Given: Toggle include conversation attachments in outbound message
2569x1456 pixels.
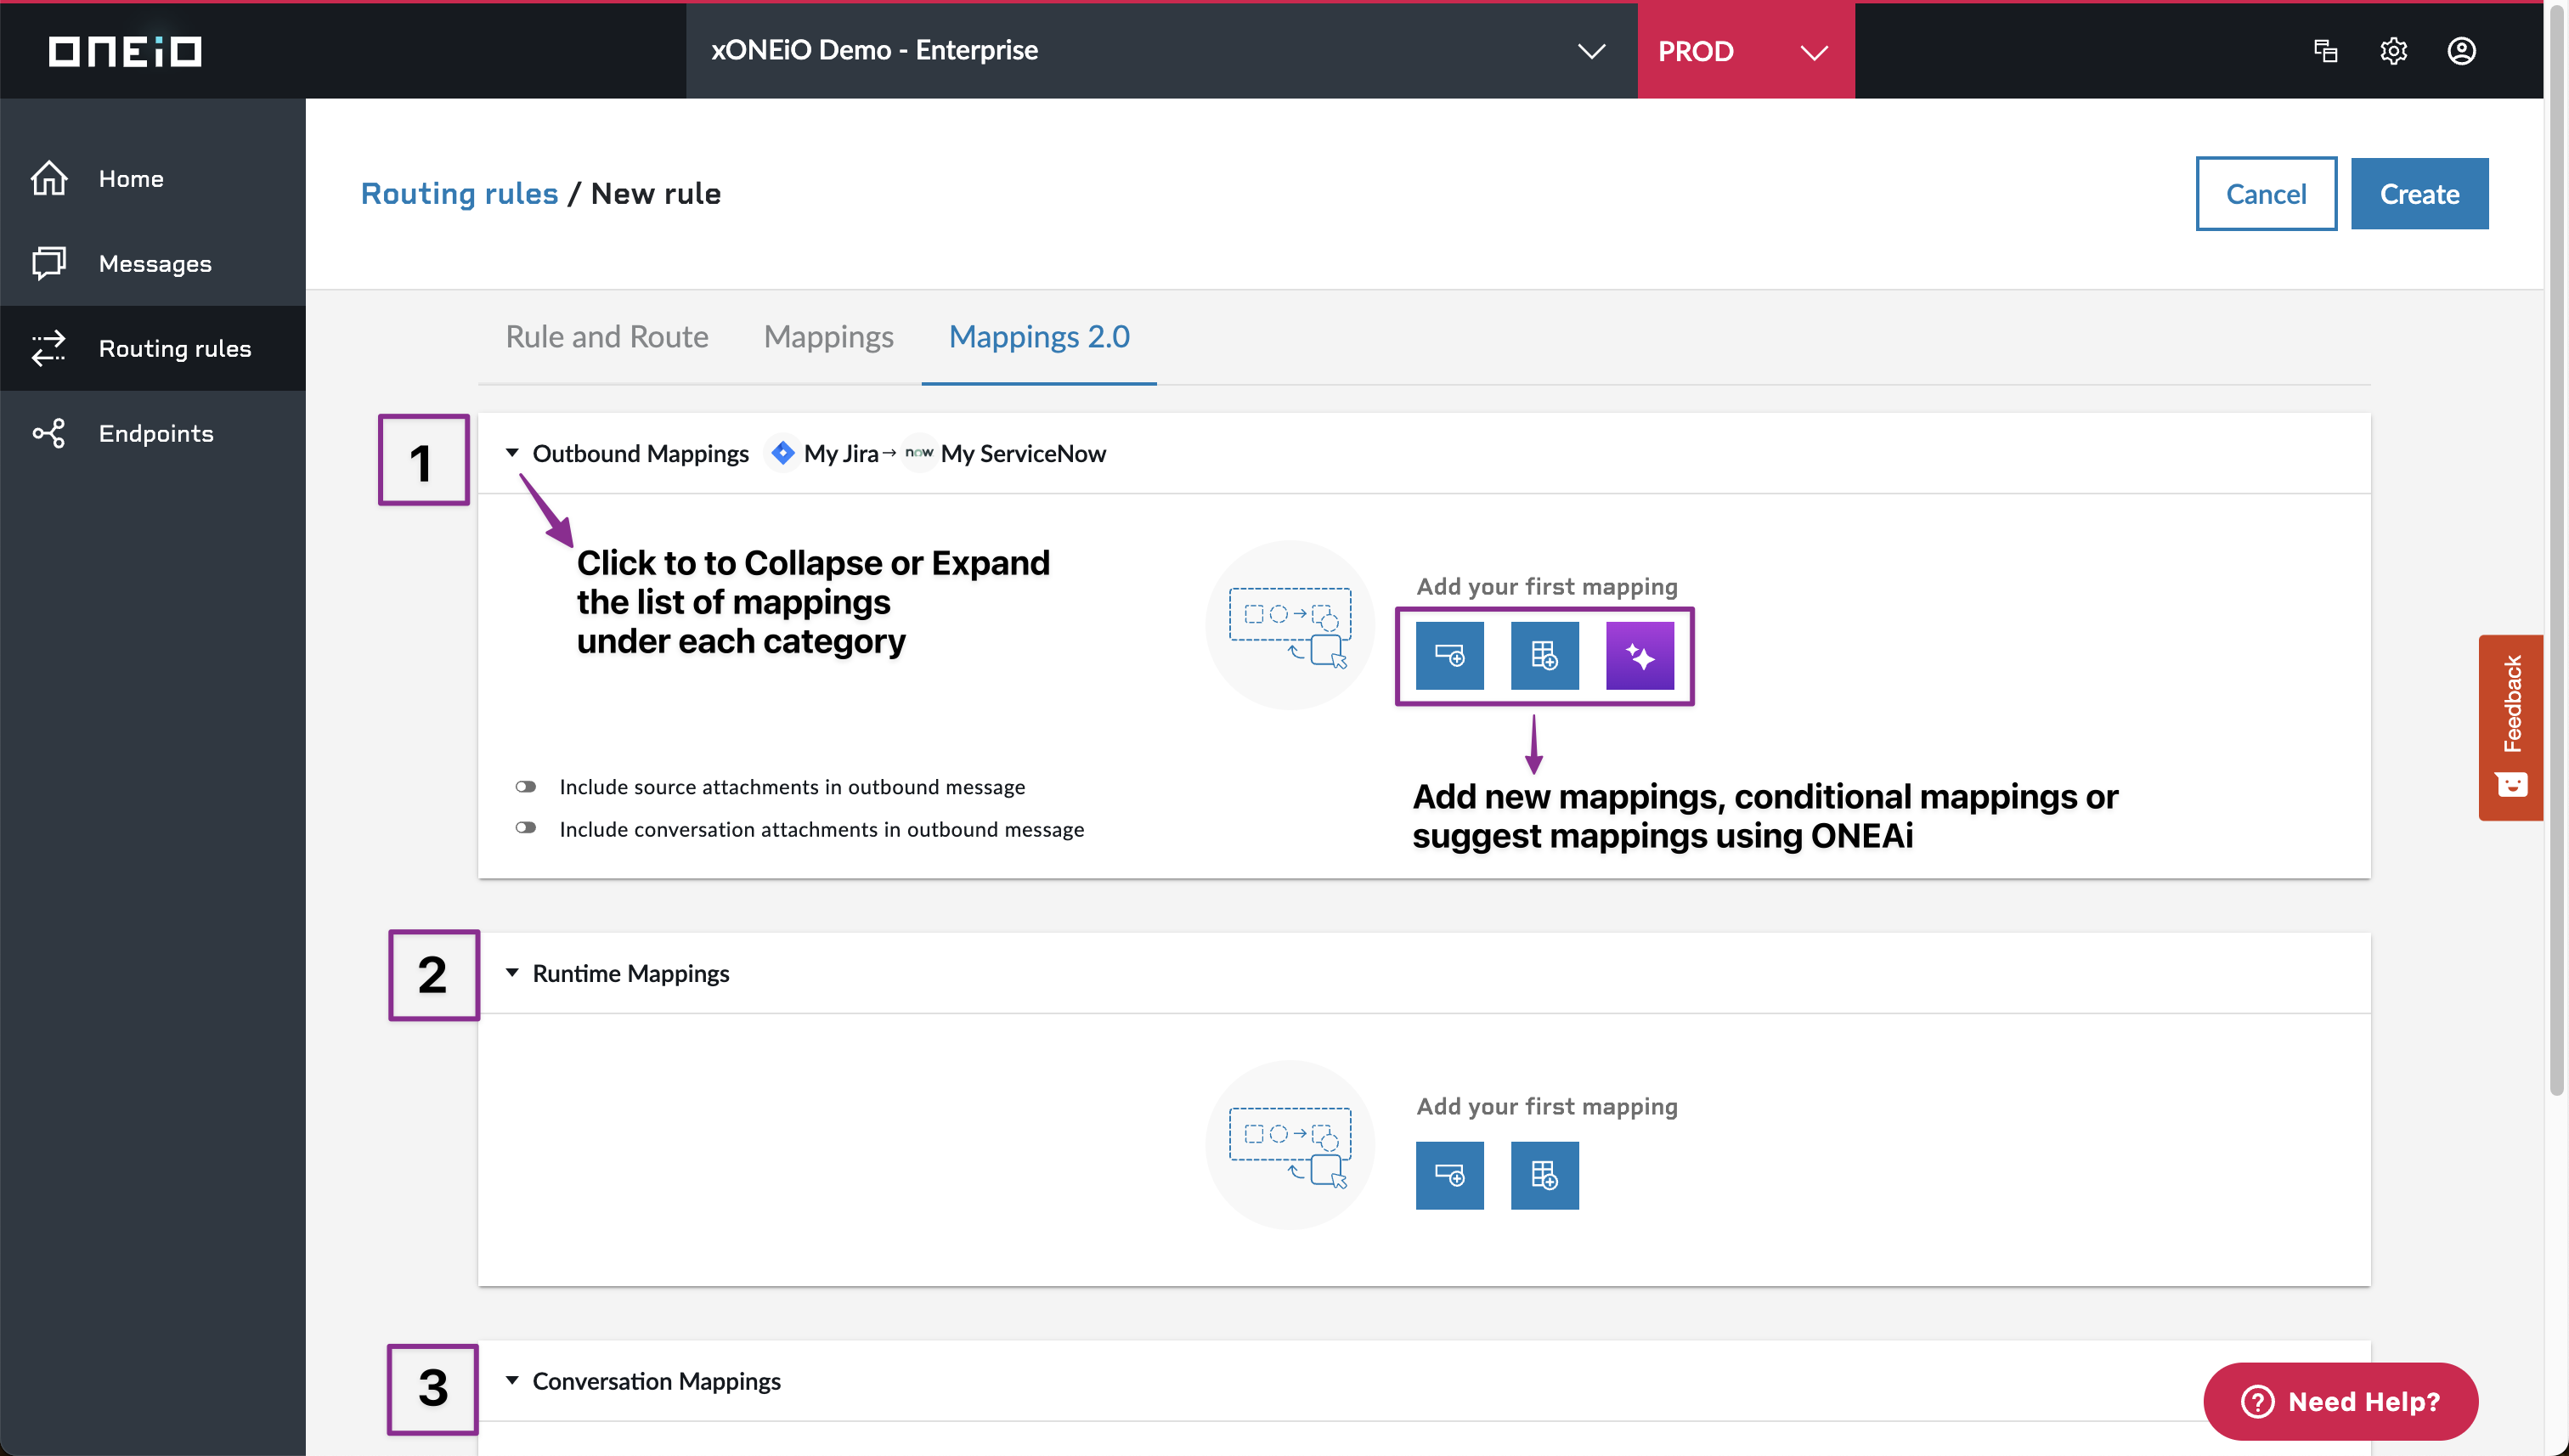Looking at the screenshot, I should point(526,828).
